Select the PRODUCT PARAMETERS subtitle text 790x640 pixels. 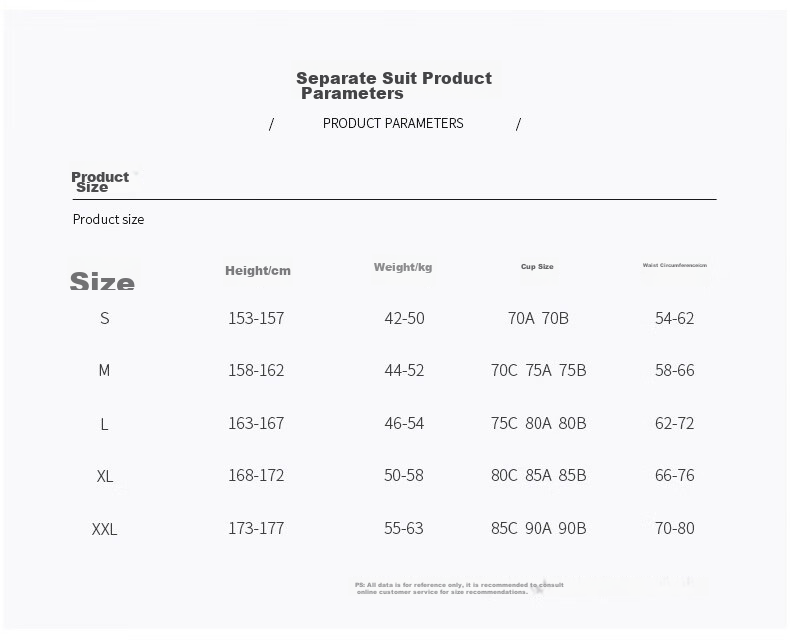(393, 123)
